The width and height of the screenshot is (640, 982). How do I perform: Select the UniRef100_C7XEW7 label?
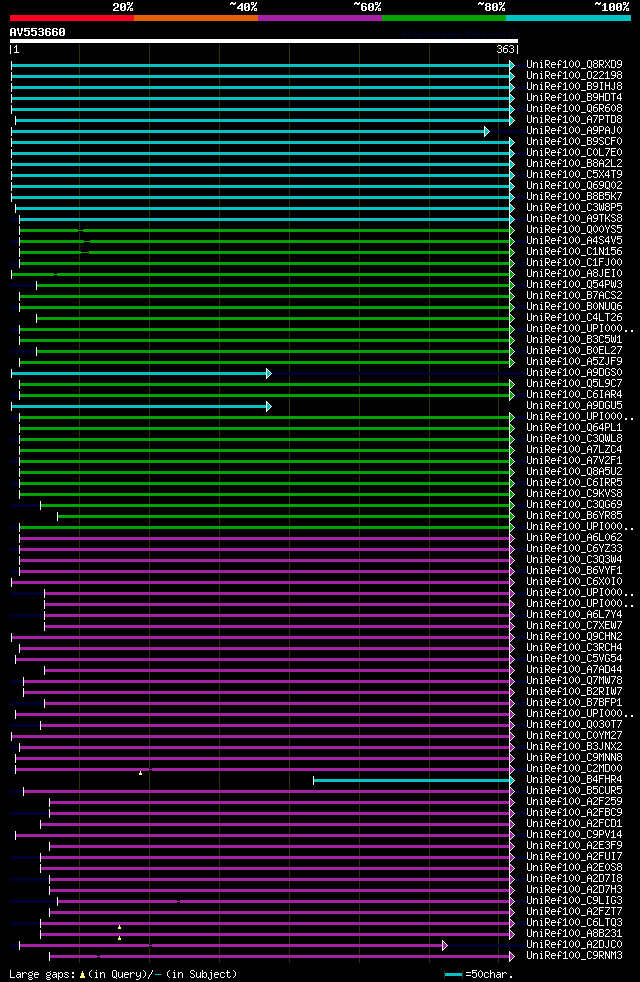click(574, 626)
